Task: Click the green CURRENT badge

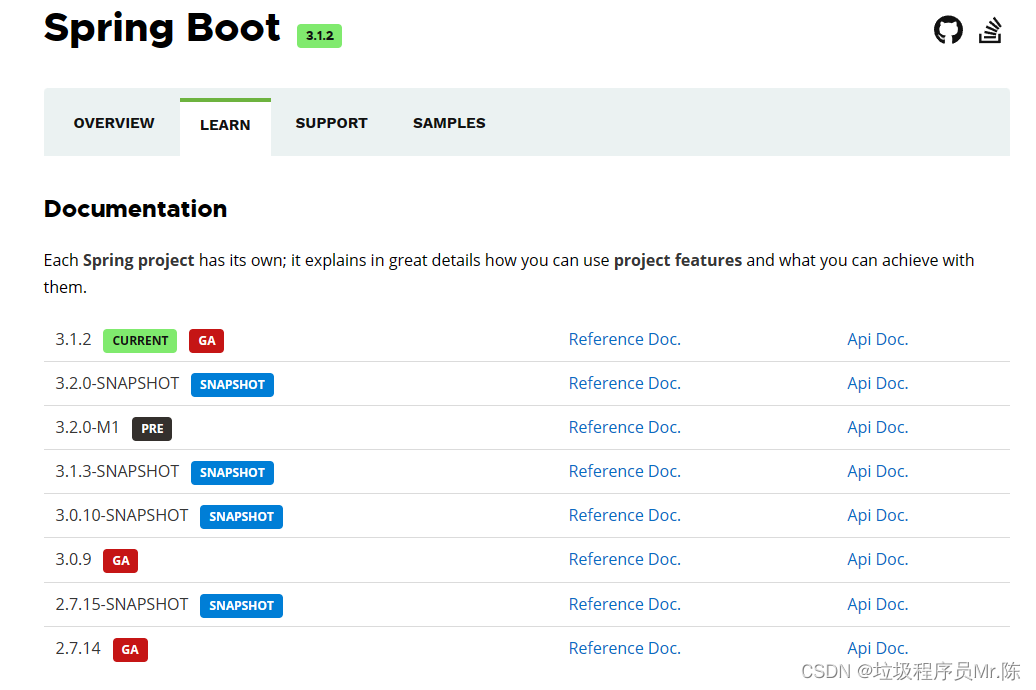Action: (x=140, y=340)
